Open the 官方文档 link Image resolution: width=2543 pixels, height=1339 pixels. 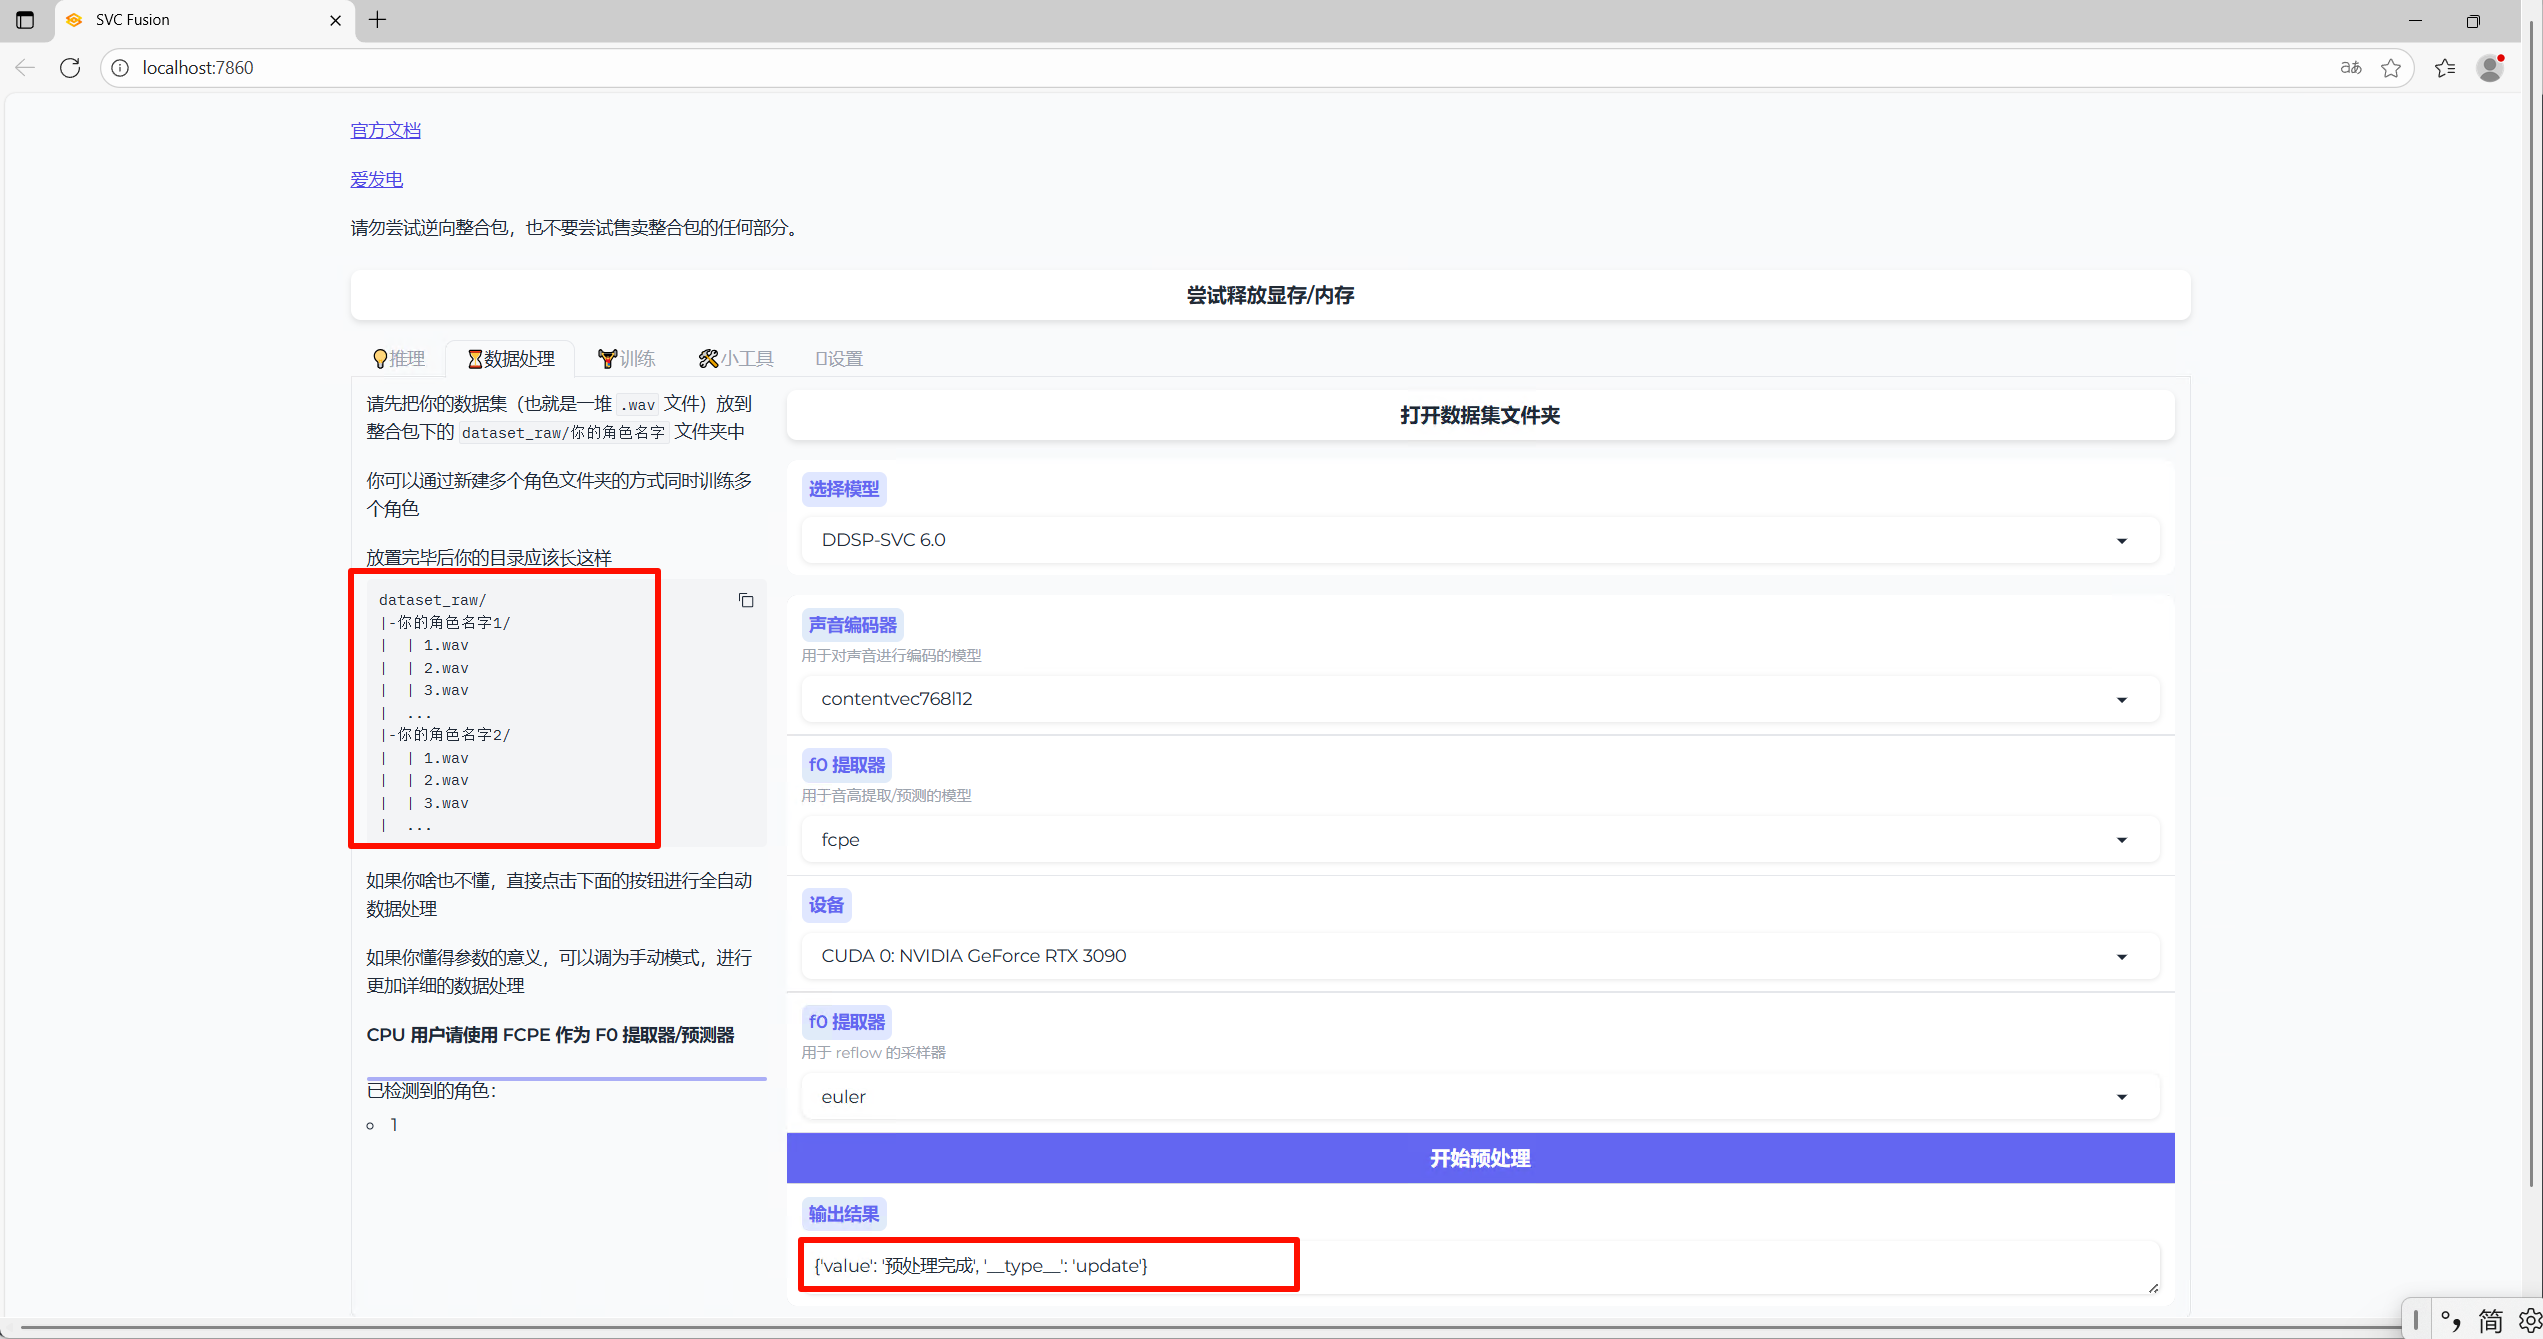[385, 130]
